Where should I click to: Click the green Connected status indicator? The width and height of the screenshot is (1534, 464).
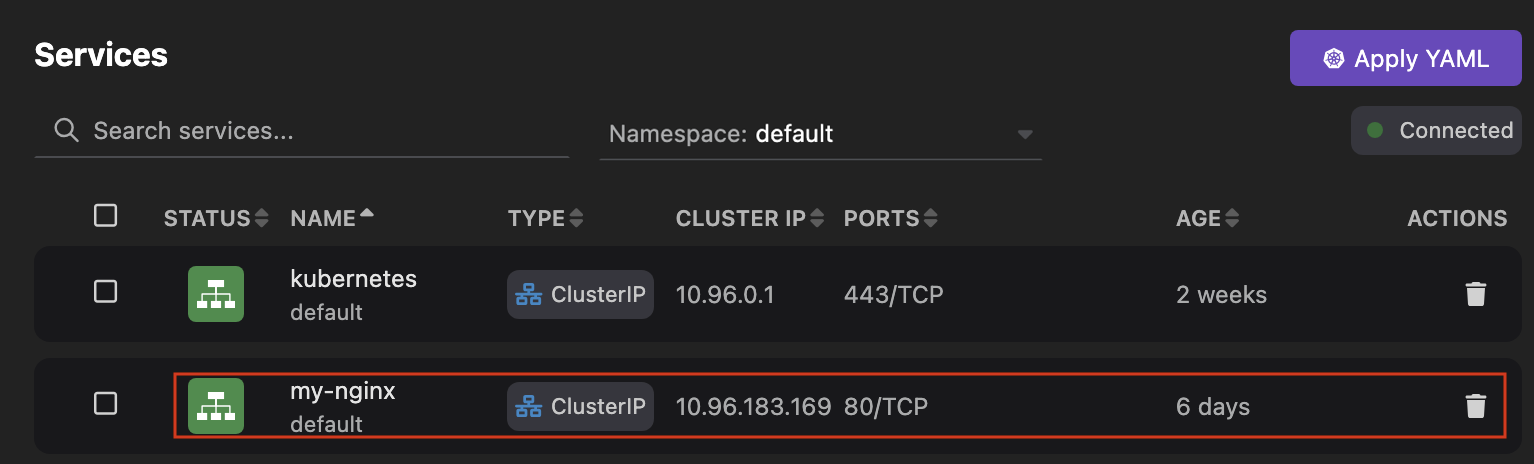tap(1439, 131)
